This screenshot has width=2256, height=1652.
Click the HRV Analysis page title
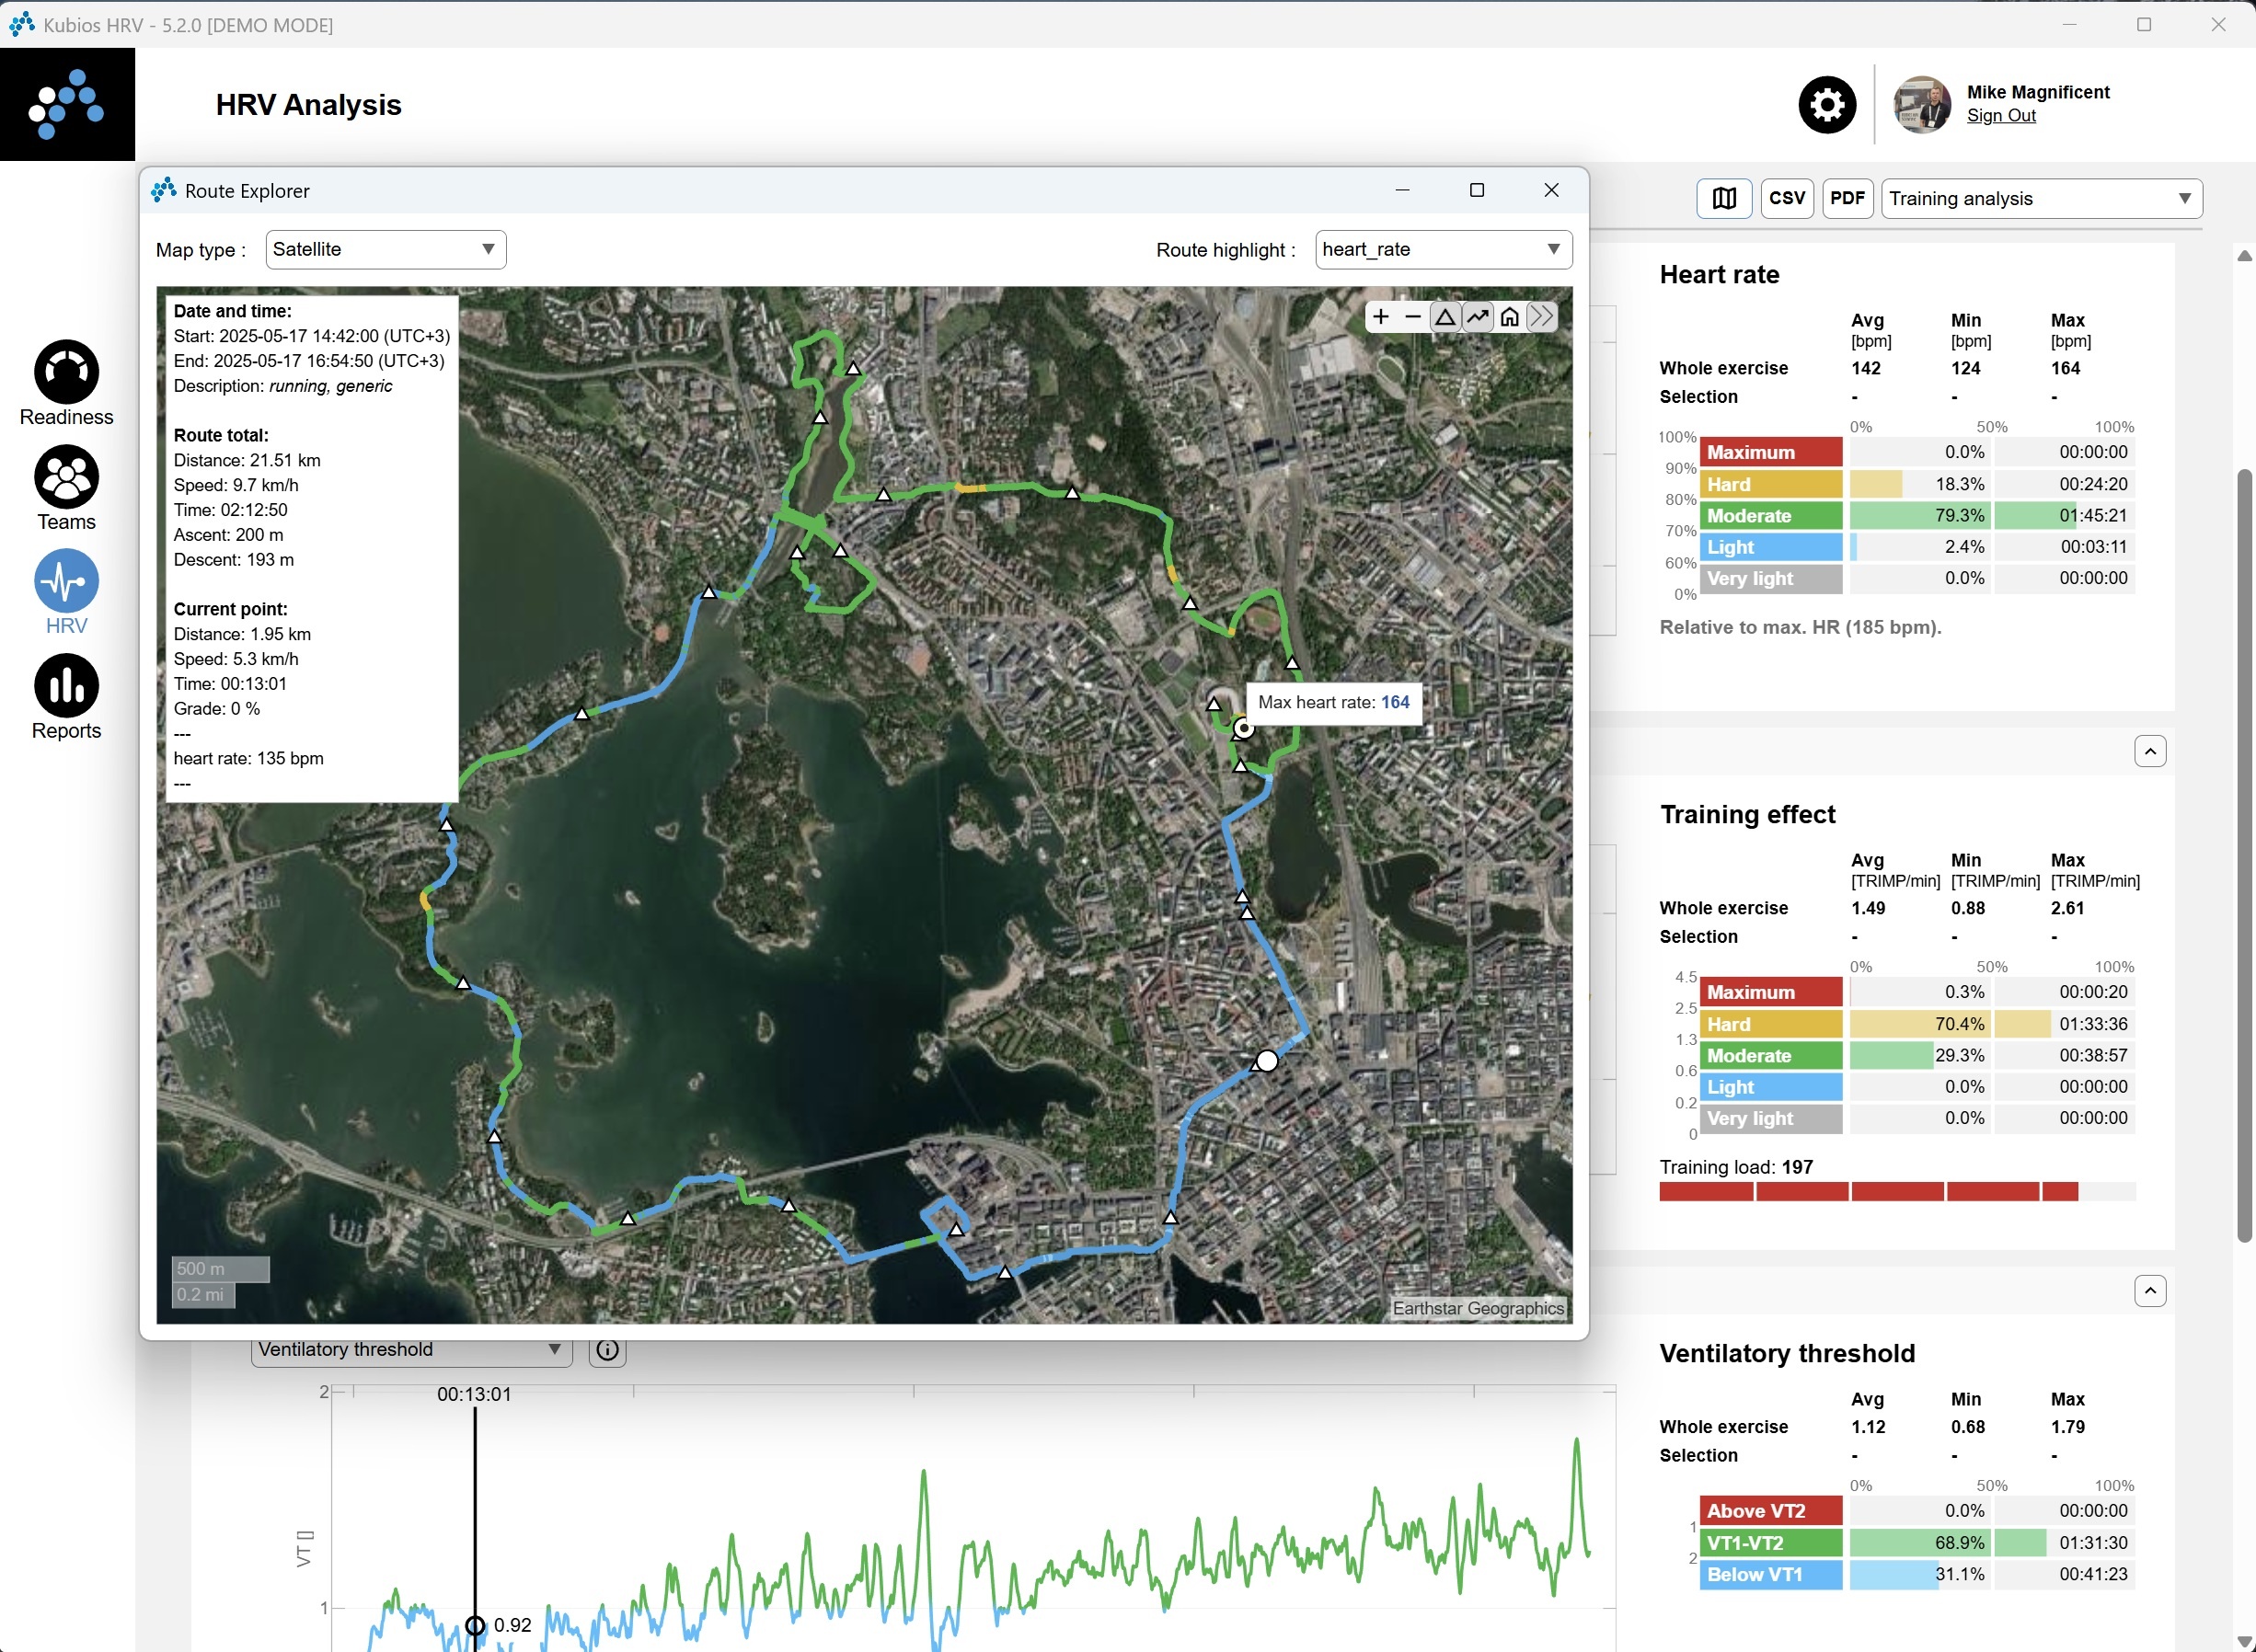coord(308,105)
